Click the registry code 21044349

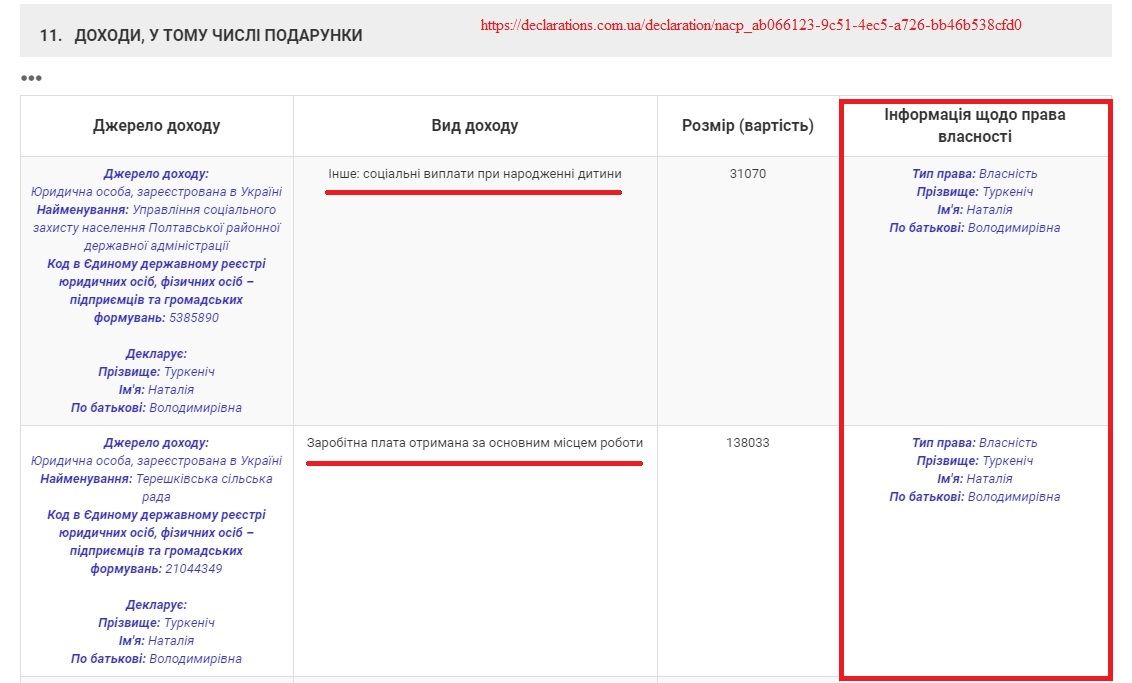click(193, 569)
